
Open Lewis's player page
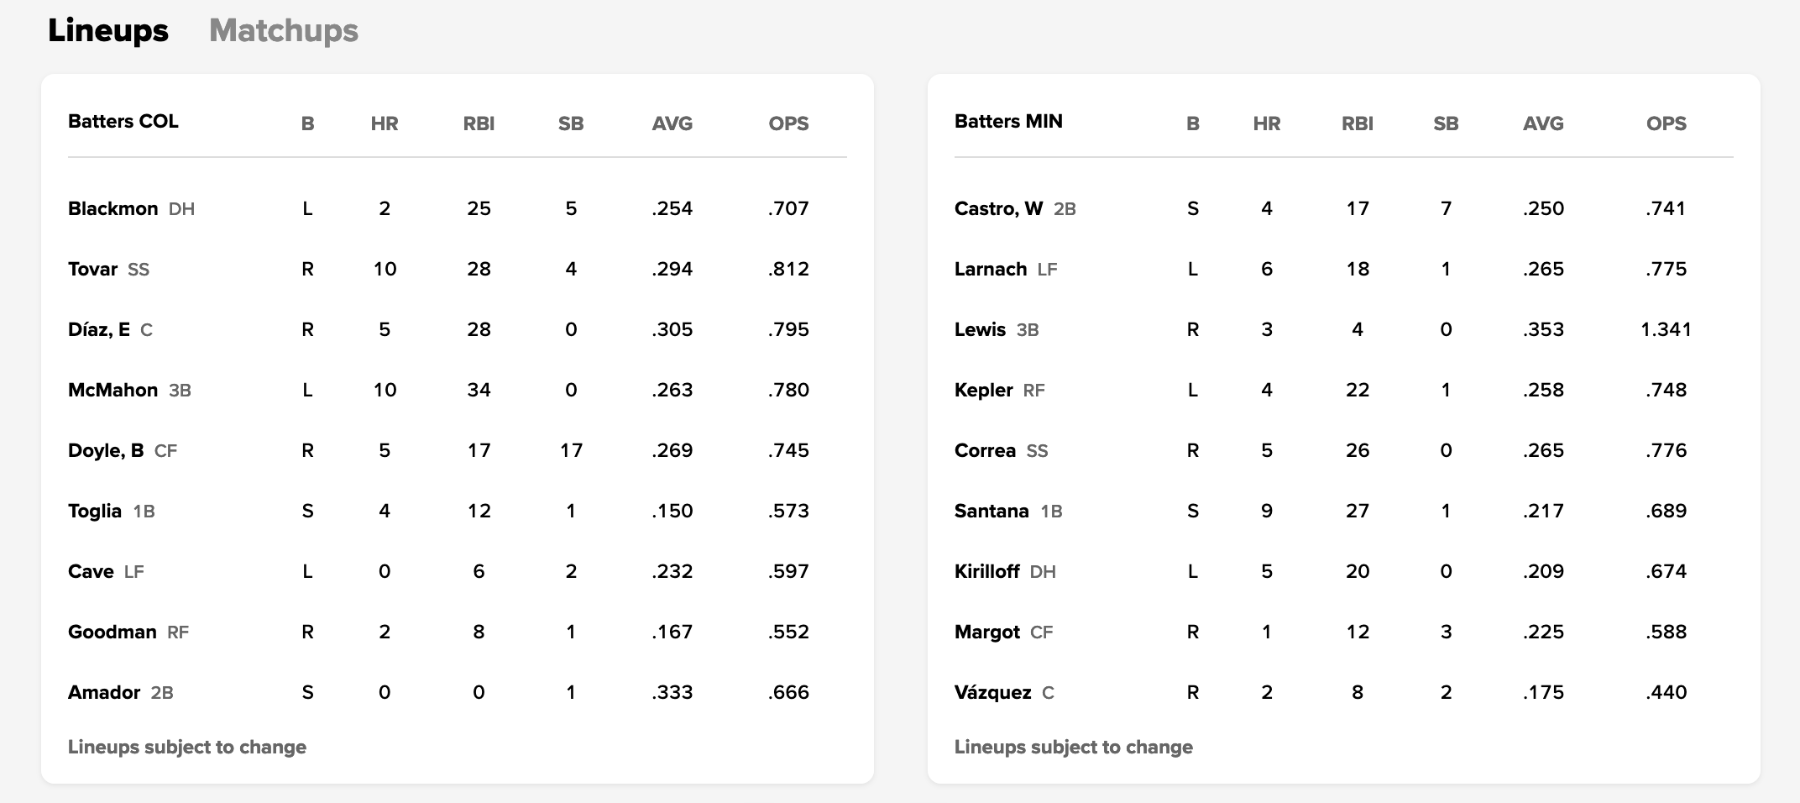(980, 330)
